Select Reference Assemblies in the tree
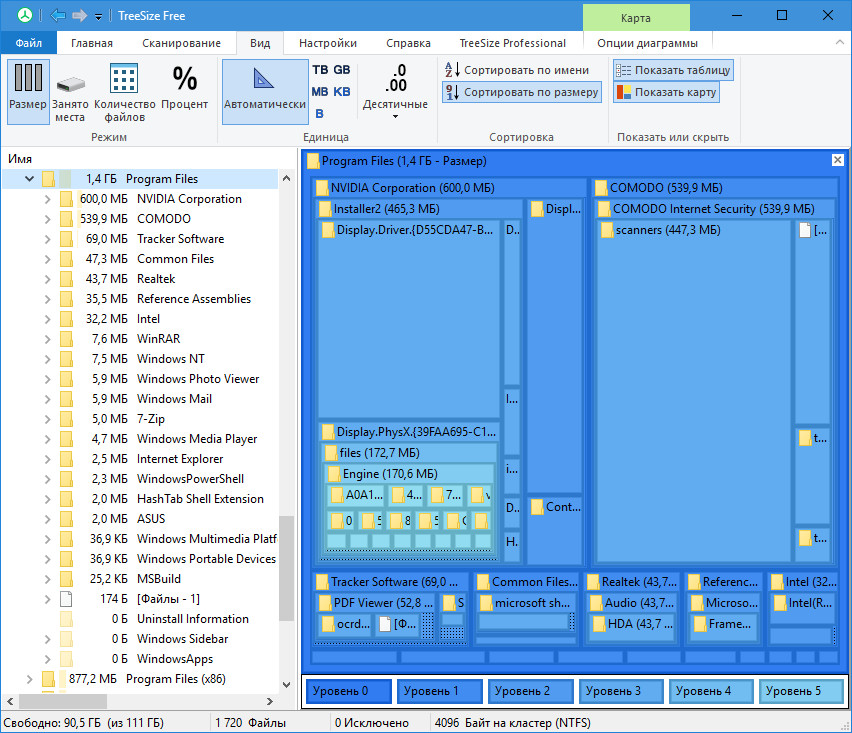The width and height of the screenshot is (852, 733). (x=193, y=299)
